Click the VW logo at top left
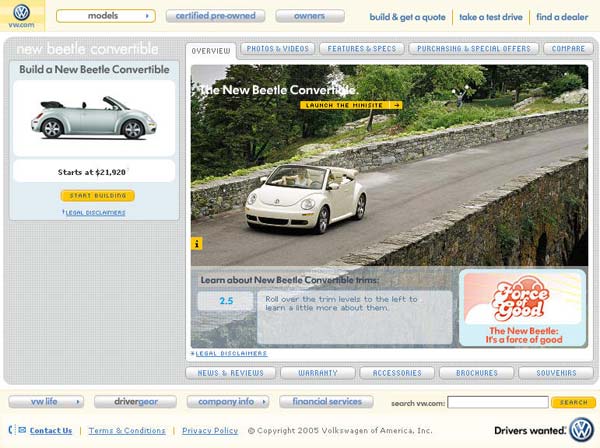Viewport: 600px width, 448px height. tap(22, 13)
